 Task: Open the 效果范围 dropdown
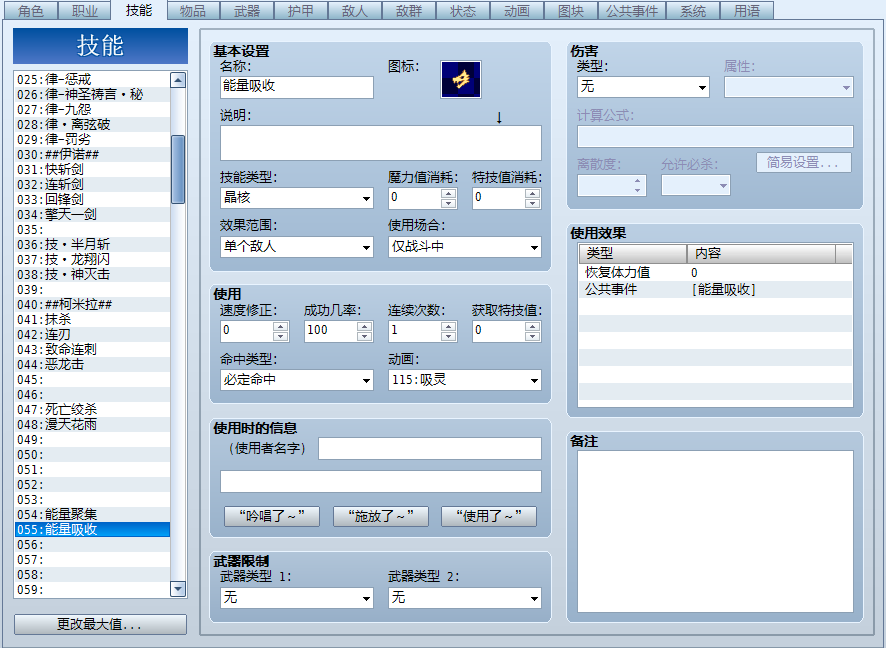[297, 247]
